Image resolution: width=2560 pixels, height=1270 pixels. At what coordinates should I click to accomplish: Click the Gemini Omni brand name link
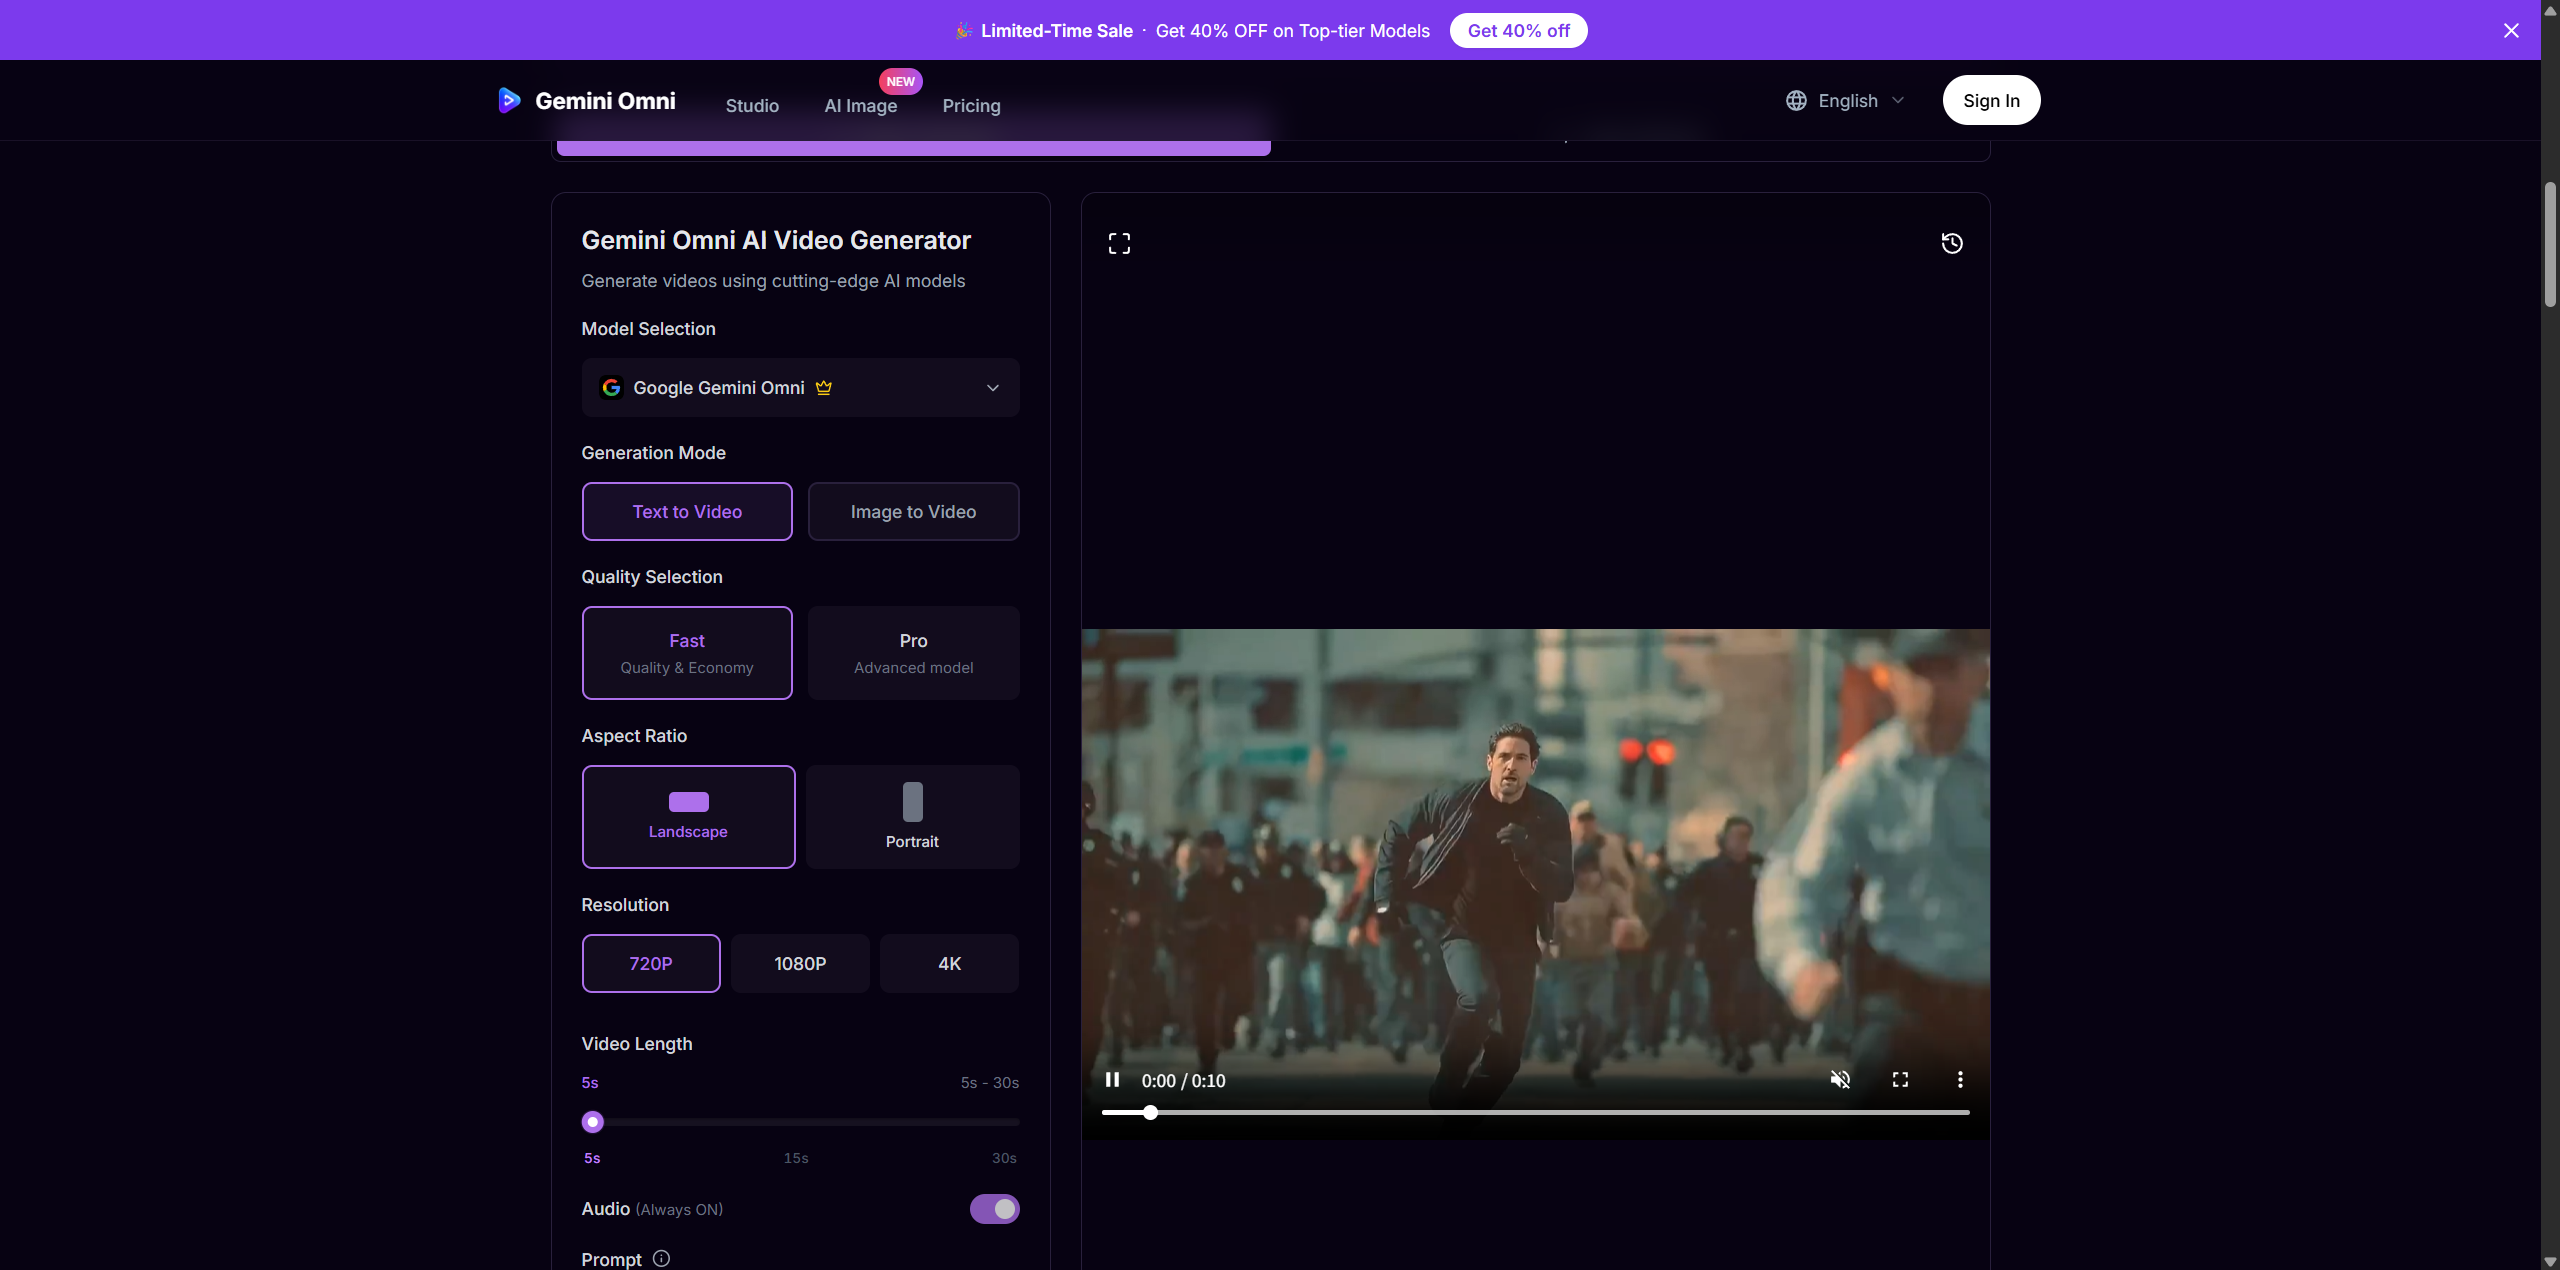click(x=605, y=101)
